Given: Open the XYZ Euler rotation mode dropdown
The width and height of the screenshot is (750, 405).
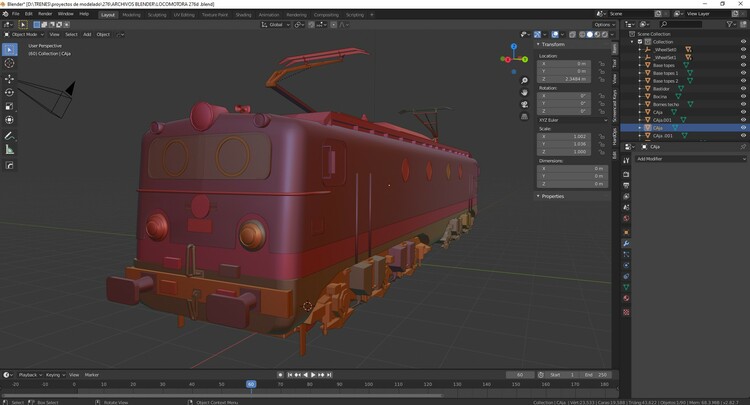Looking at the screenshot, I should (571, 119).
